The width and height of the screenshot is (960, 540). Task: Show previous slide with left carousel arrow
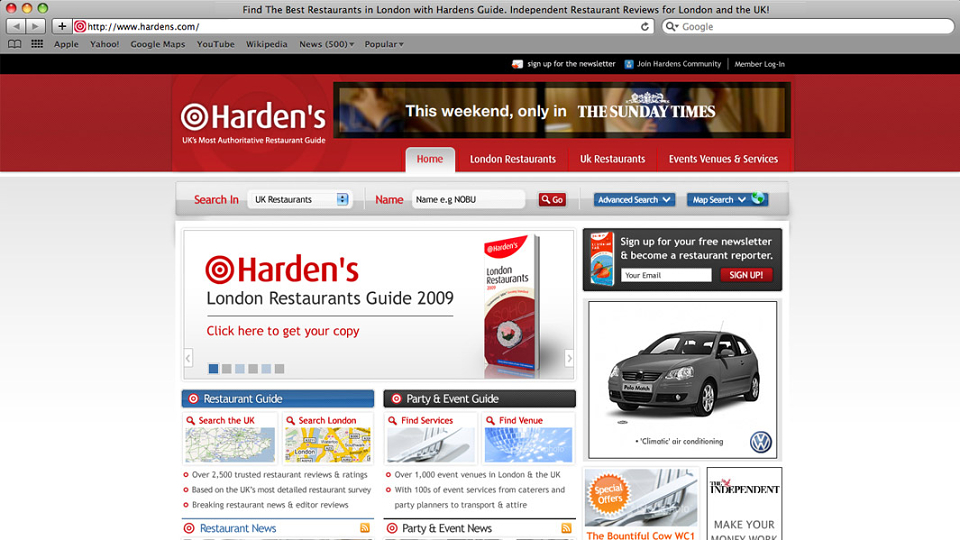click(189, 358)
